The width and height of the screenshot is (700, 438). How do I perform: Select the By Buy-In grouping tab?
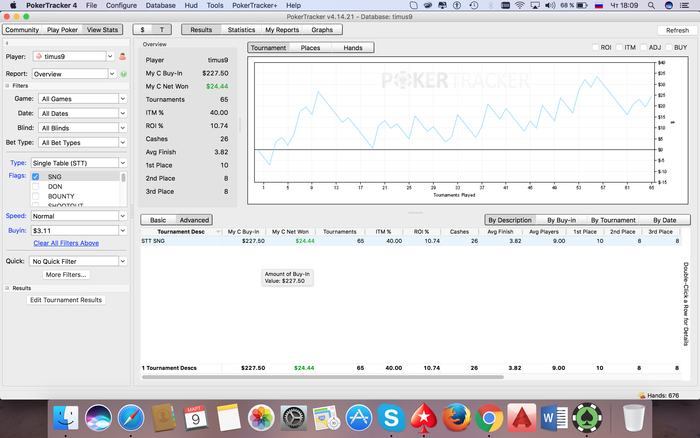tap(561, 220)
